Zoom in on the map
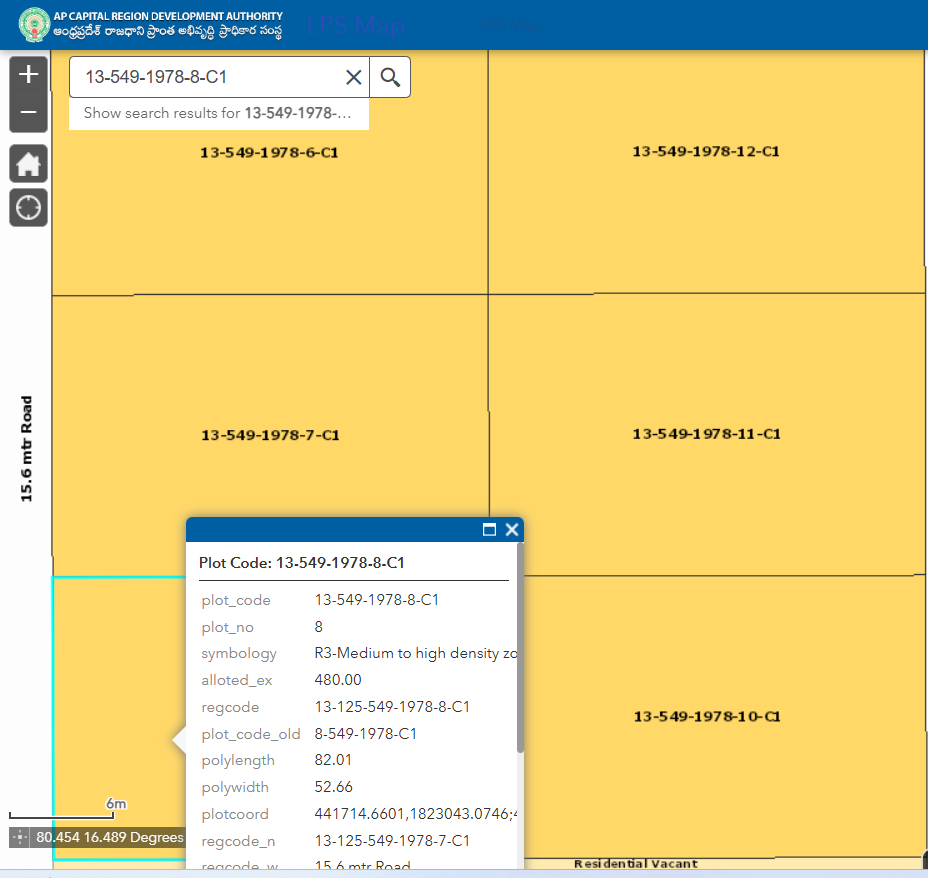Screen dimensions: 928x878 (x=28, y=75)
